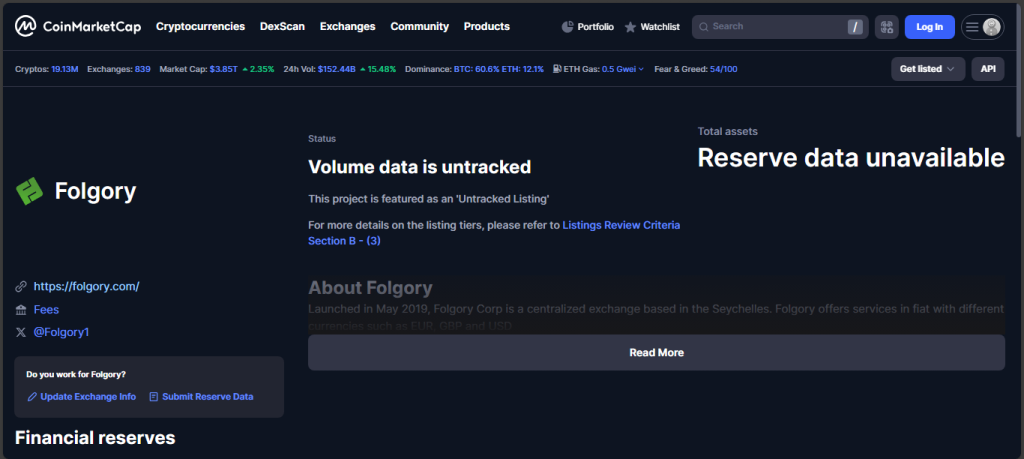Click the QR scan icon button

tap(886, 27)
